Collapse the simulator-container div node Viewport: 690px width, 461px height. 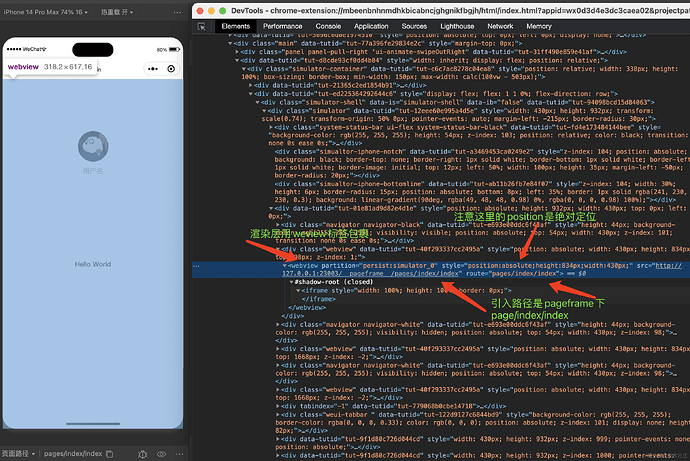pyautogui.click(x=244, y=69)
